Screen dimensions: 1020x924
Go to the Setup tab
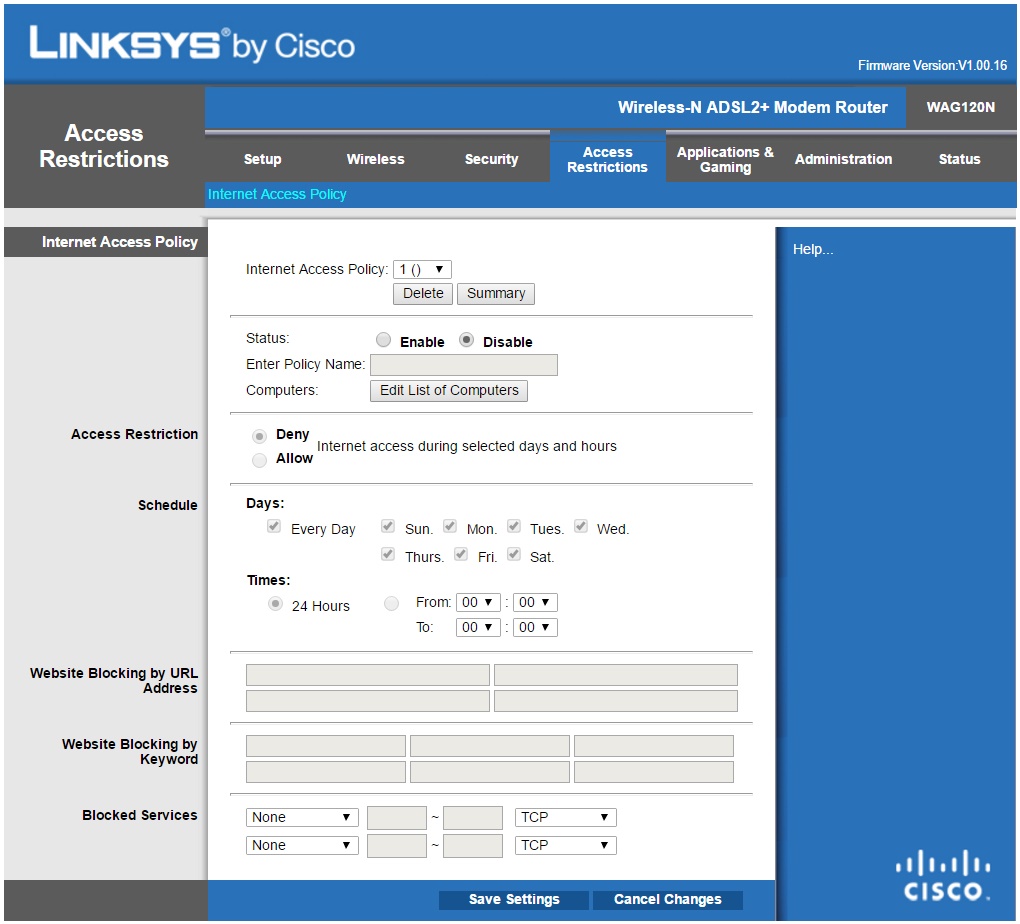point(263,159)
